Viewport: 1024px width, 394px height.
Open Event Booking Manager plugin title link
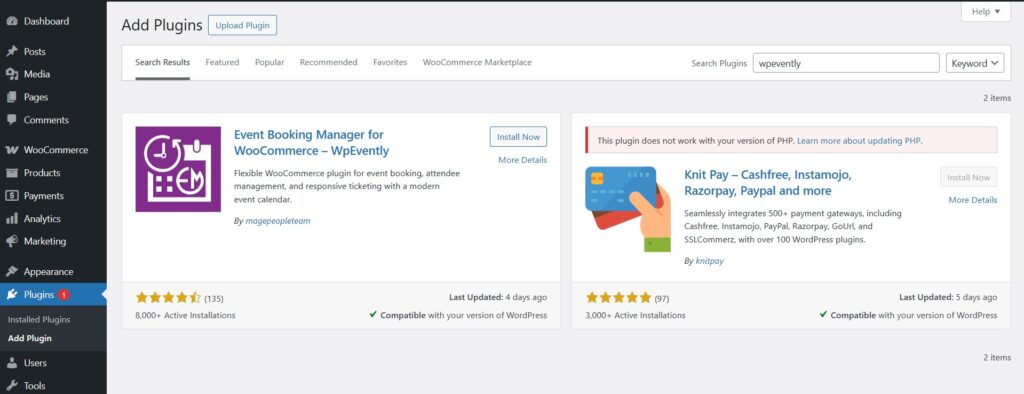pos(312,143)
